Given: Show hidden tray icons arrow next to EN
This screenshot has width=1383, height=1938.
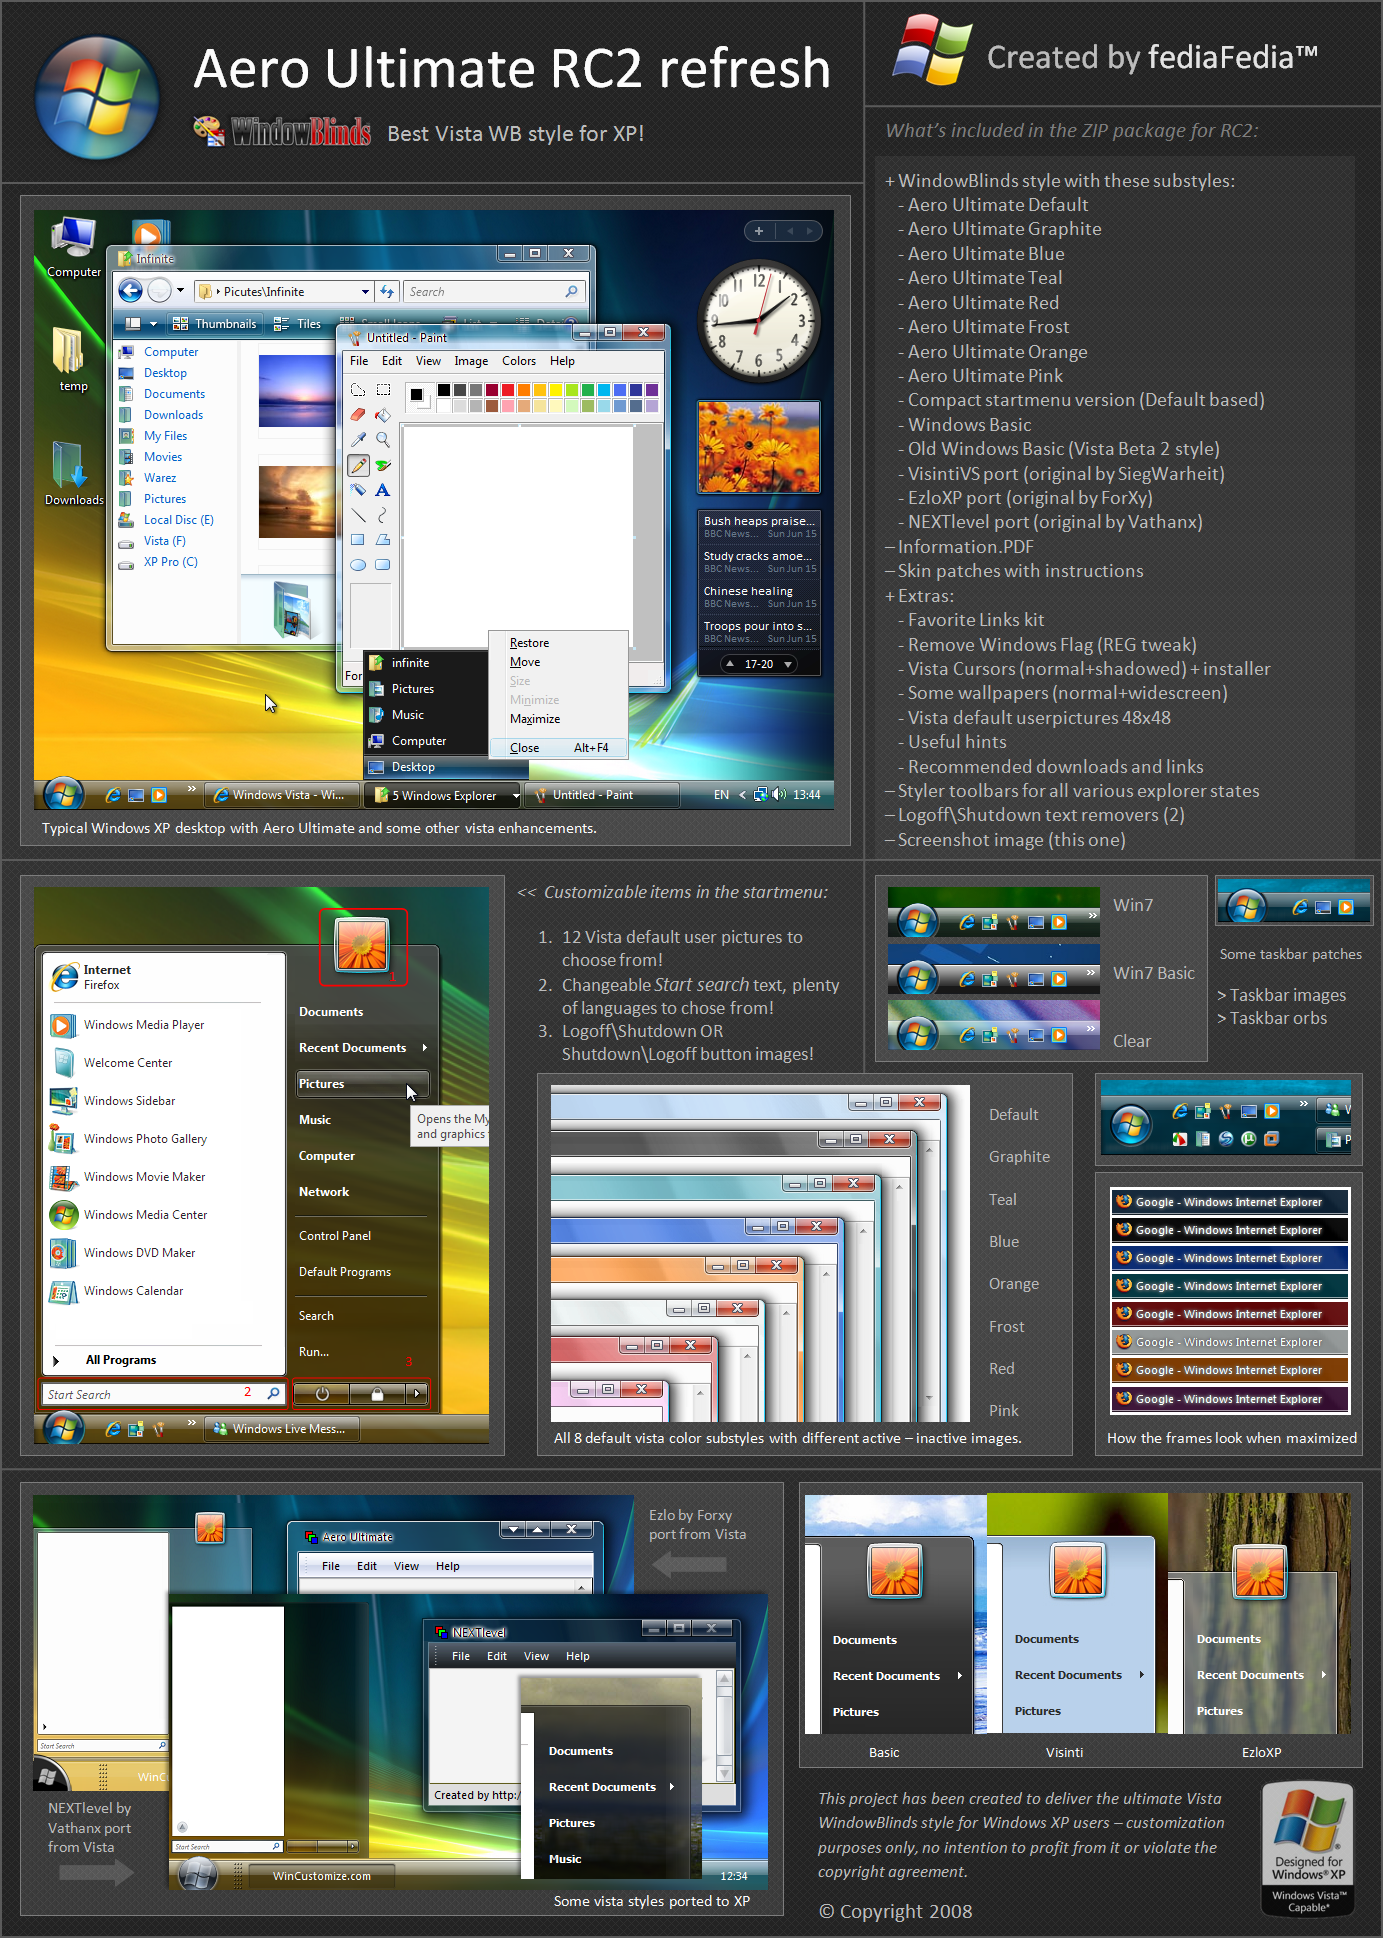Looking at the screenshot, I should tap(742, 795).
